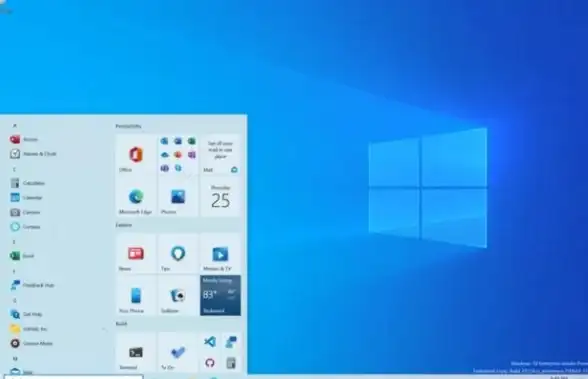
Task: Open the Calendar tile showing 25
Action: (x=220, y=196)
